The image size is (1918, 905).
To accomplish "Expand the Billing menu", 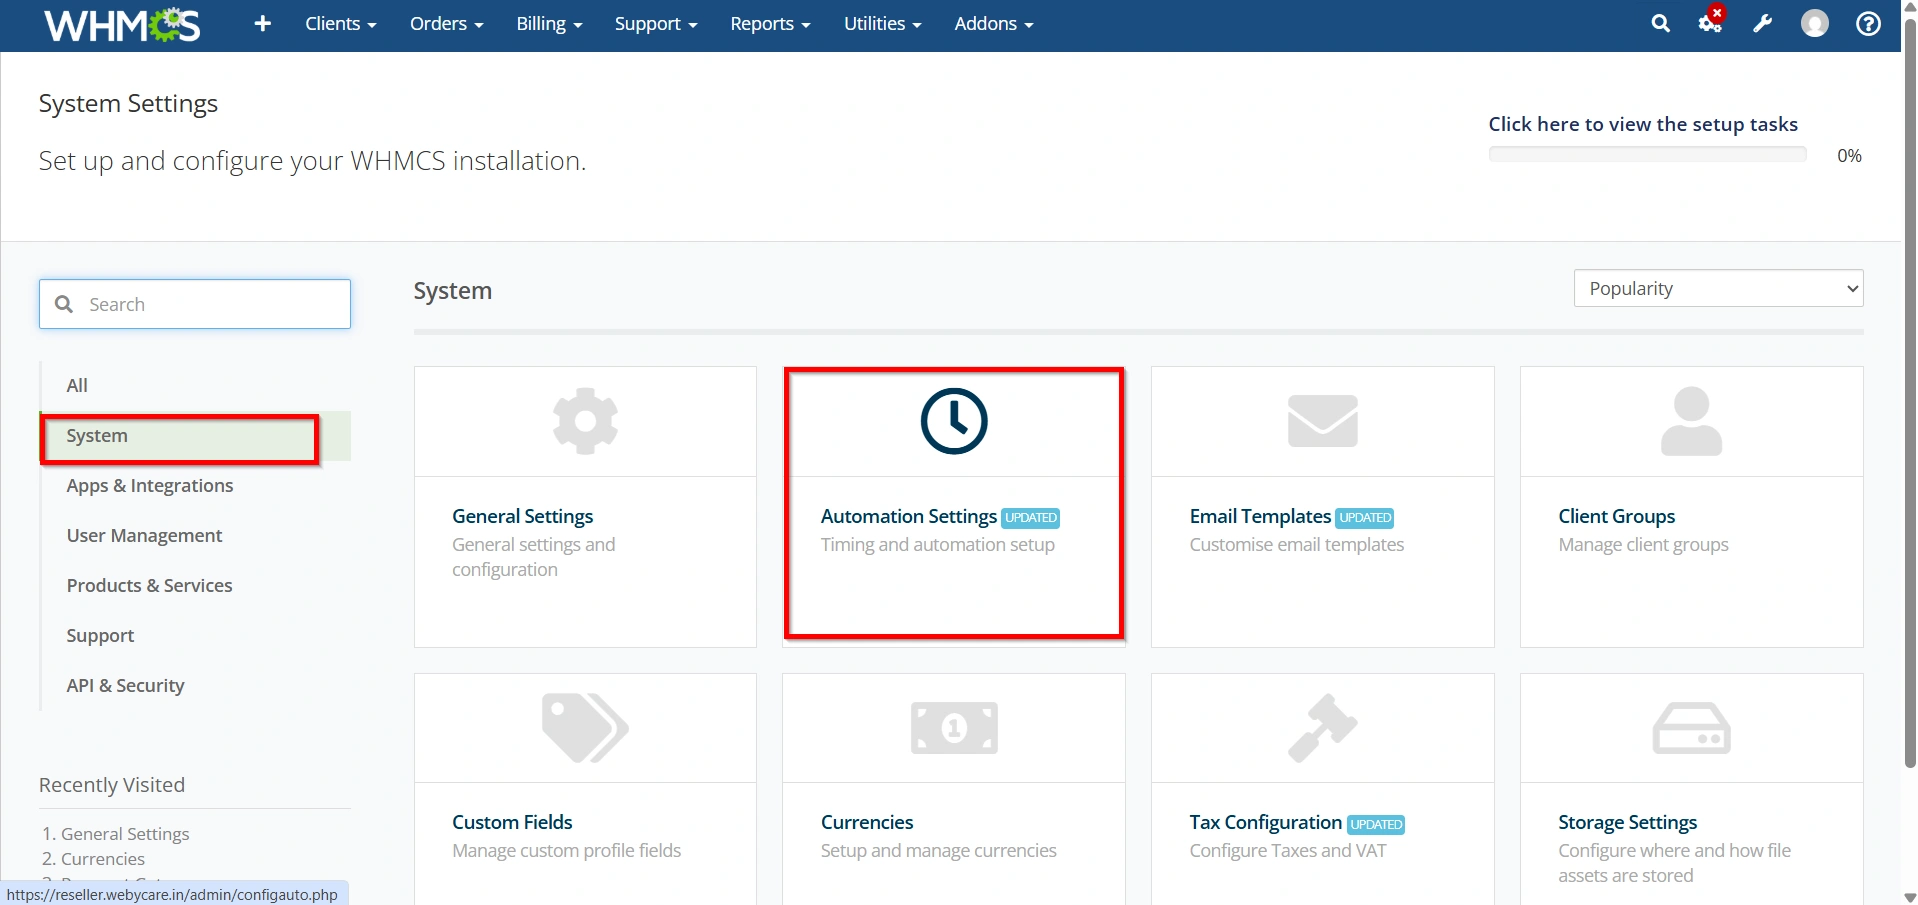I will coord(549,23).
